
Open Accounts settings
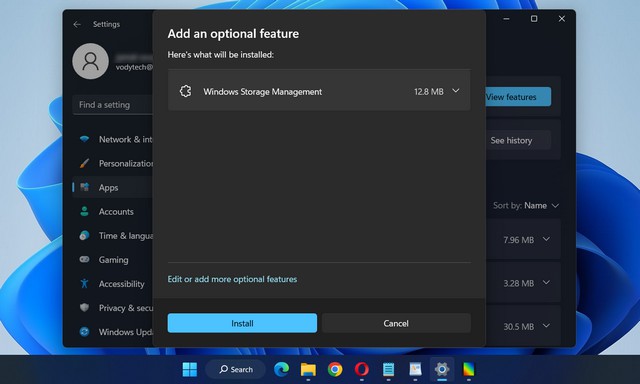pos(113,211)
